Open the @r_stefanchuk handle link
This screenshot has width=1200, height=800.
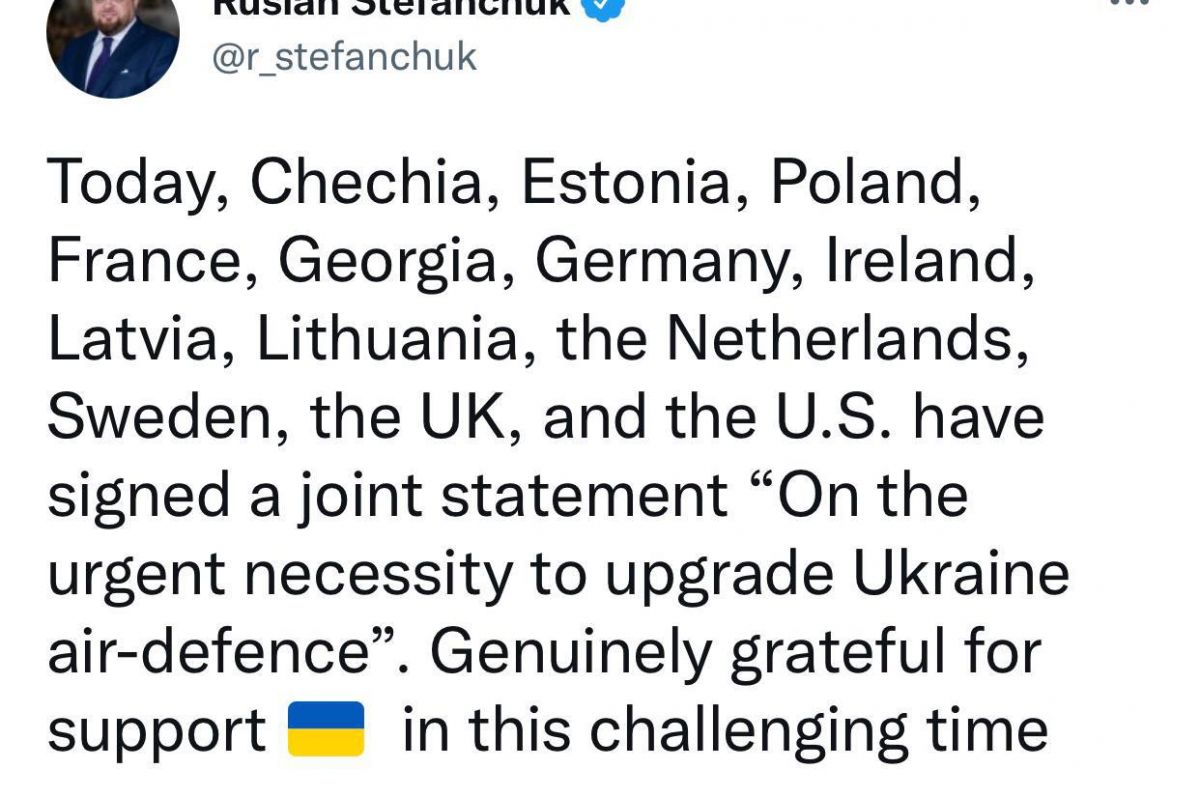click(345, 57)
